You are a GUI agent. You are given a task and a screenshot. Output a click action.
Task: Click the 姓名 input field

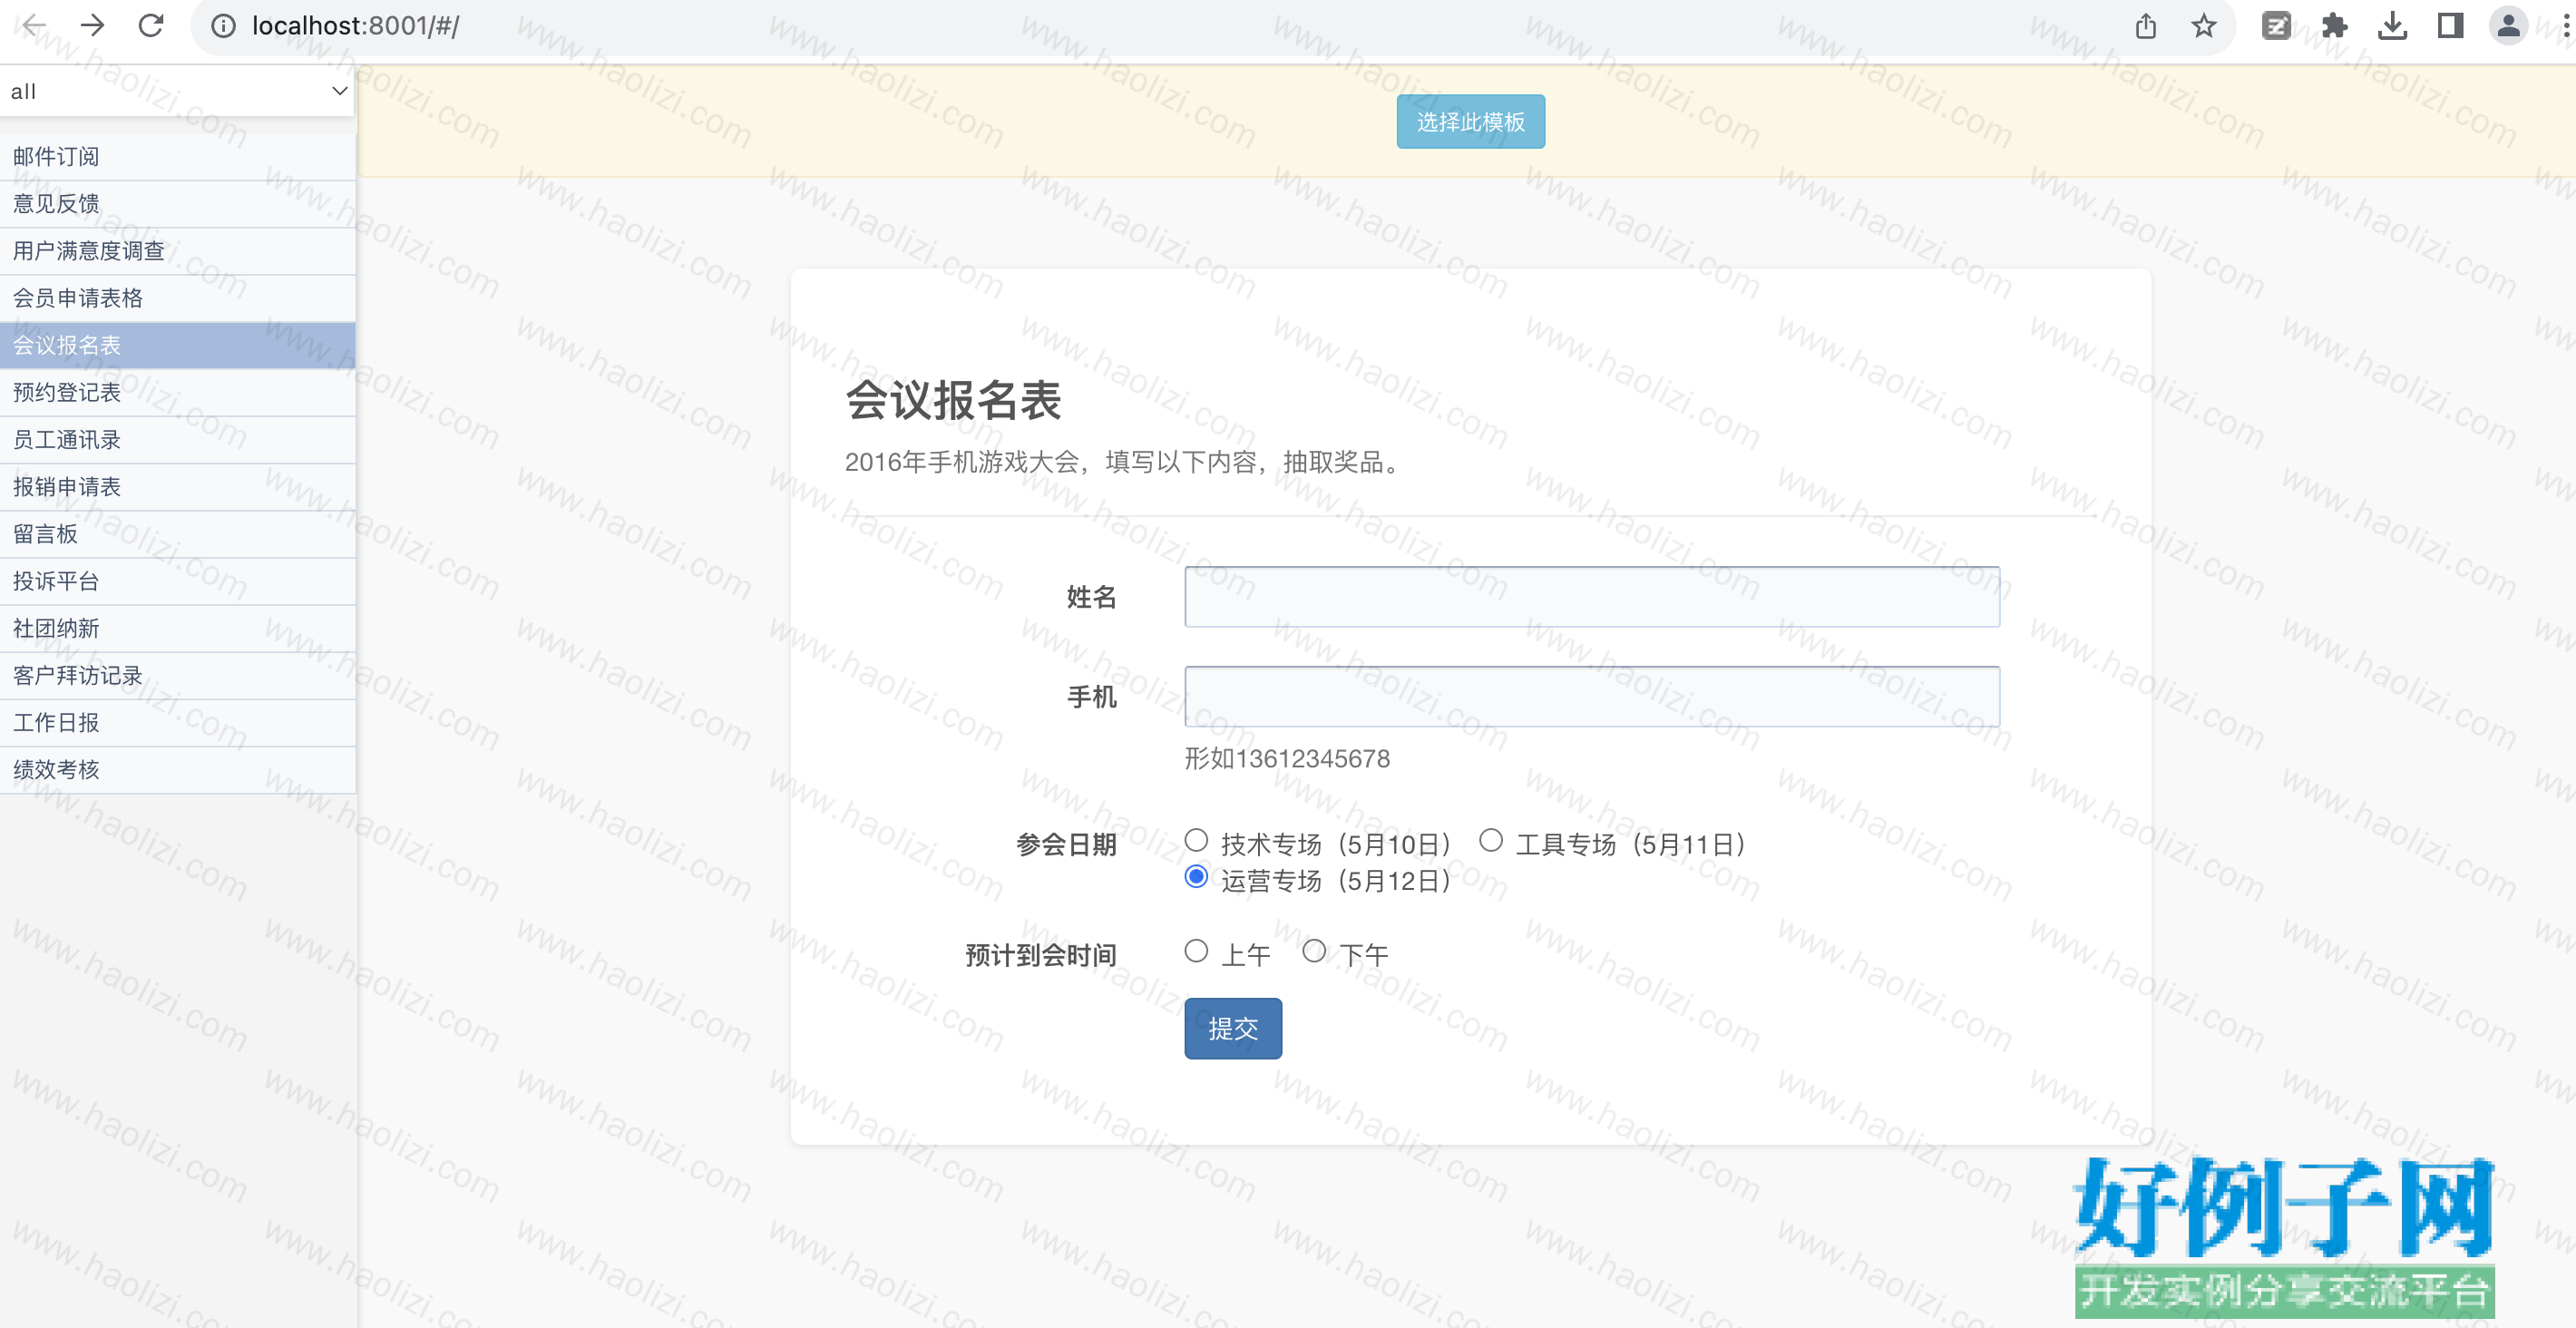[x=1592, y=597]
